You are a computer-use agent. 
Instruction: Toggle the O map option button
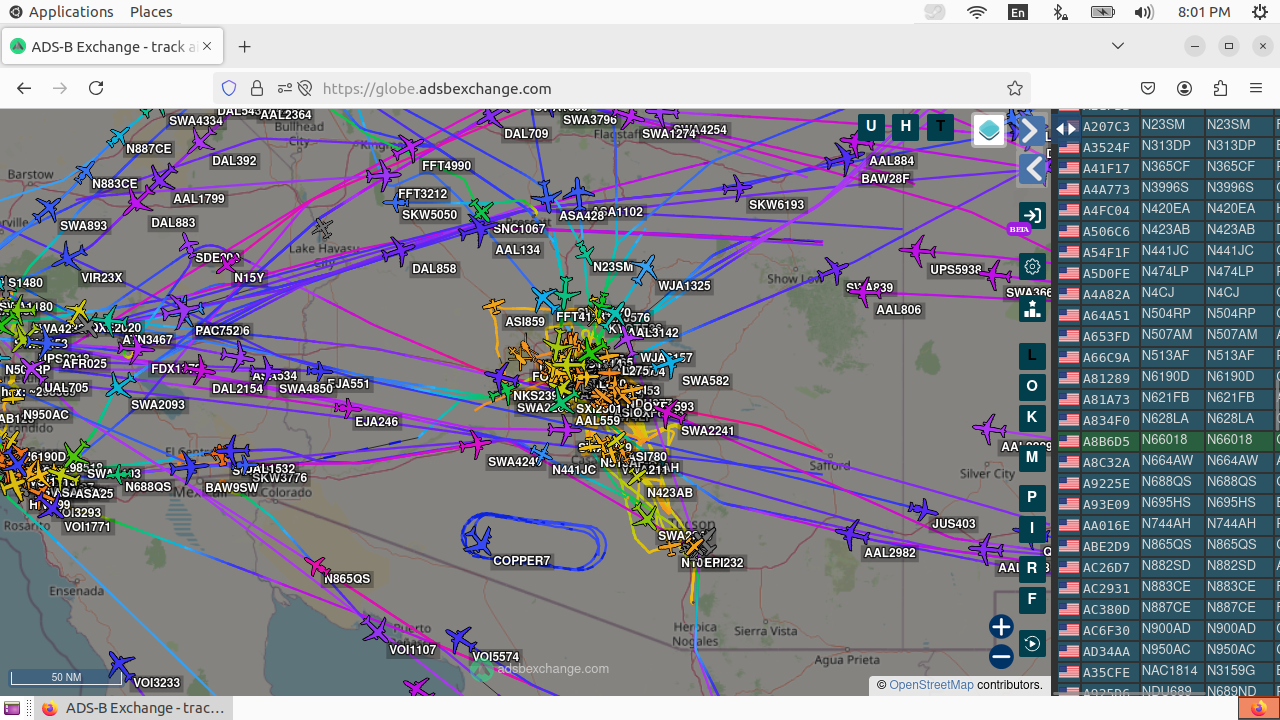[x=1032, y=387]
